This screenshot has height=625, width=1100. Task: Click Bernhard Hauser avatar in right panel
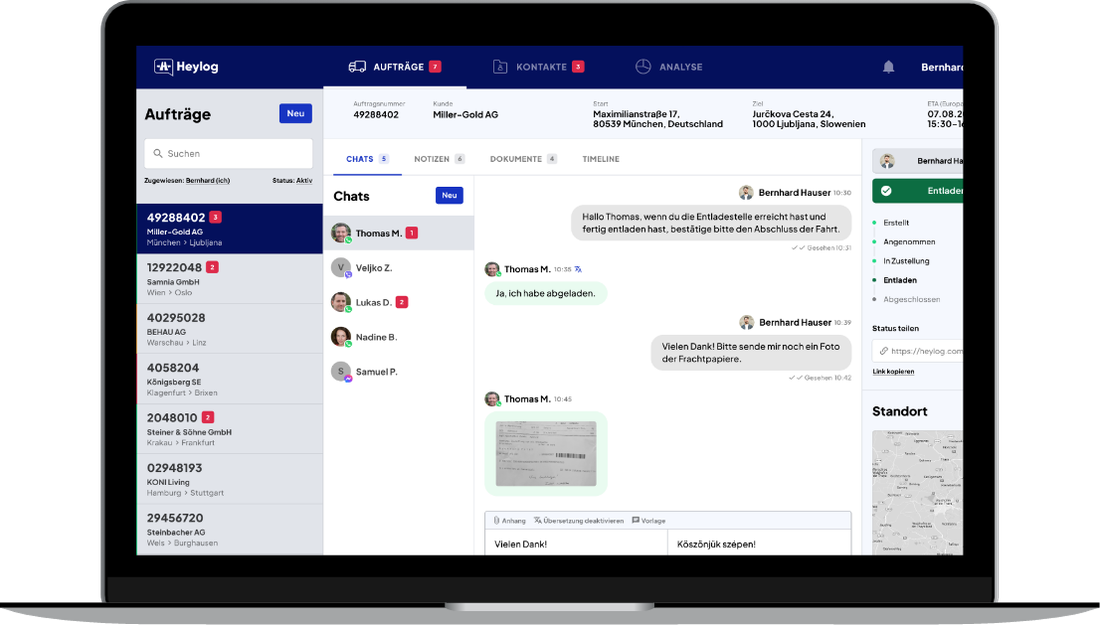(x=887, y=161)
